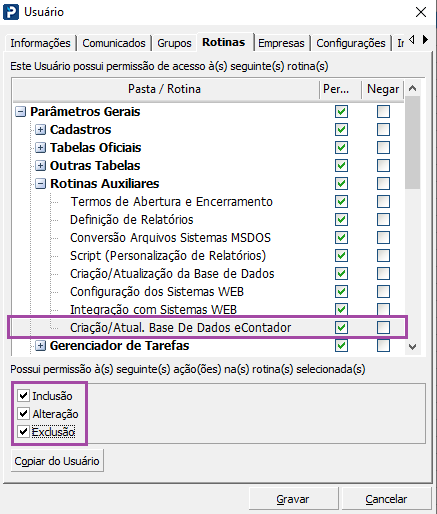Click the list scroll up arrow
Screen dimensions: 437x514
pos(412,89)
